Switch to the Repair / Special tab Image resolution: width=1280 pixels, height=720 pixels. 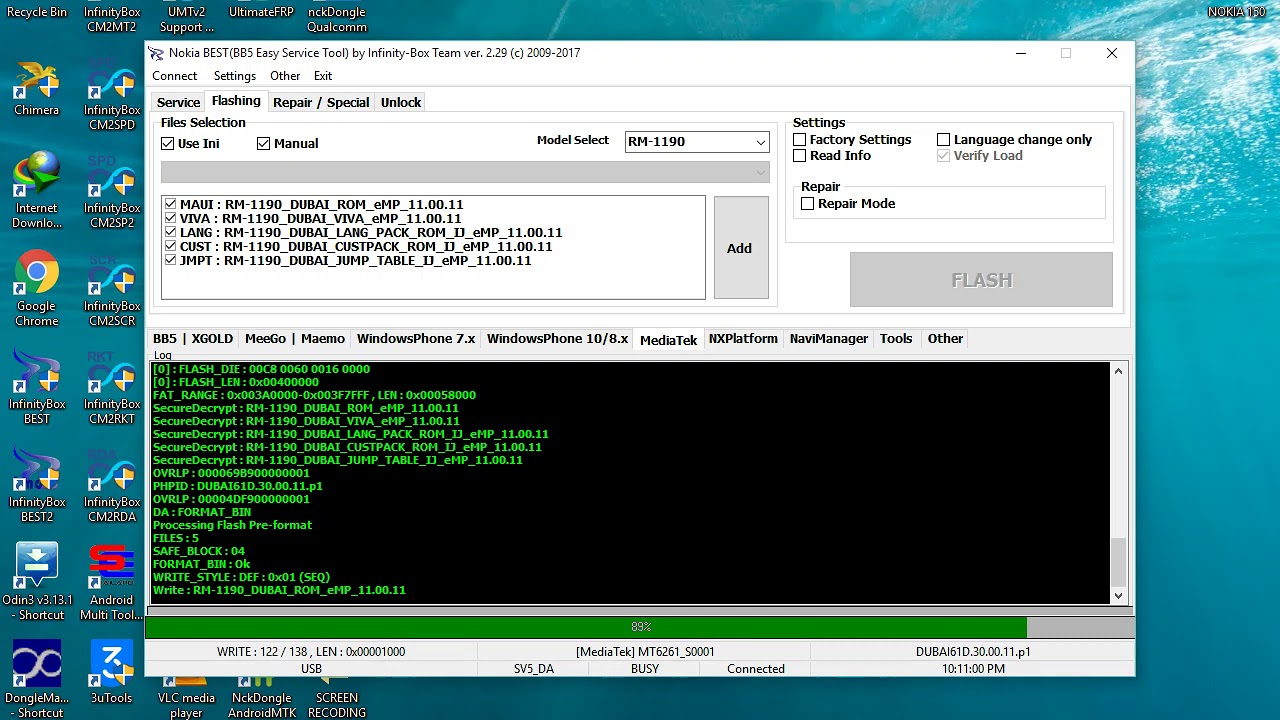(321, 102)
